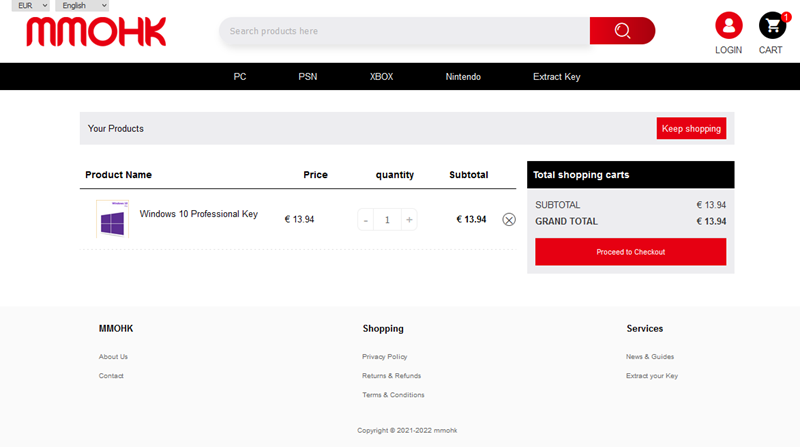Screen dimensions: 800x447
Task: Select the PC menu item
Action: pyautogui.click(x=240, y=77)
